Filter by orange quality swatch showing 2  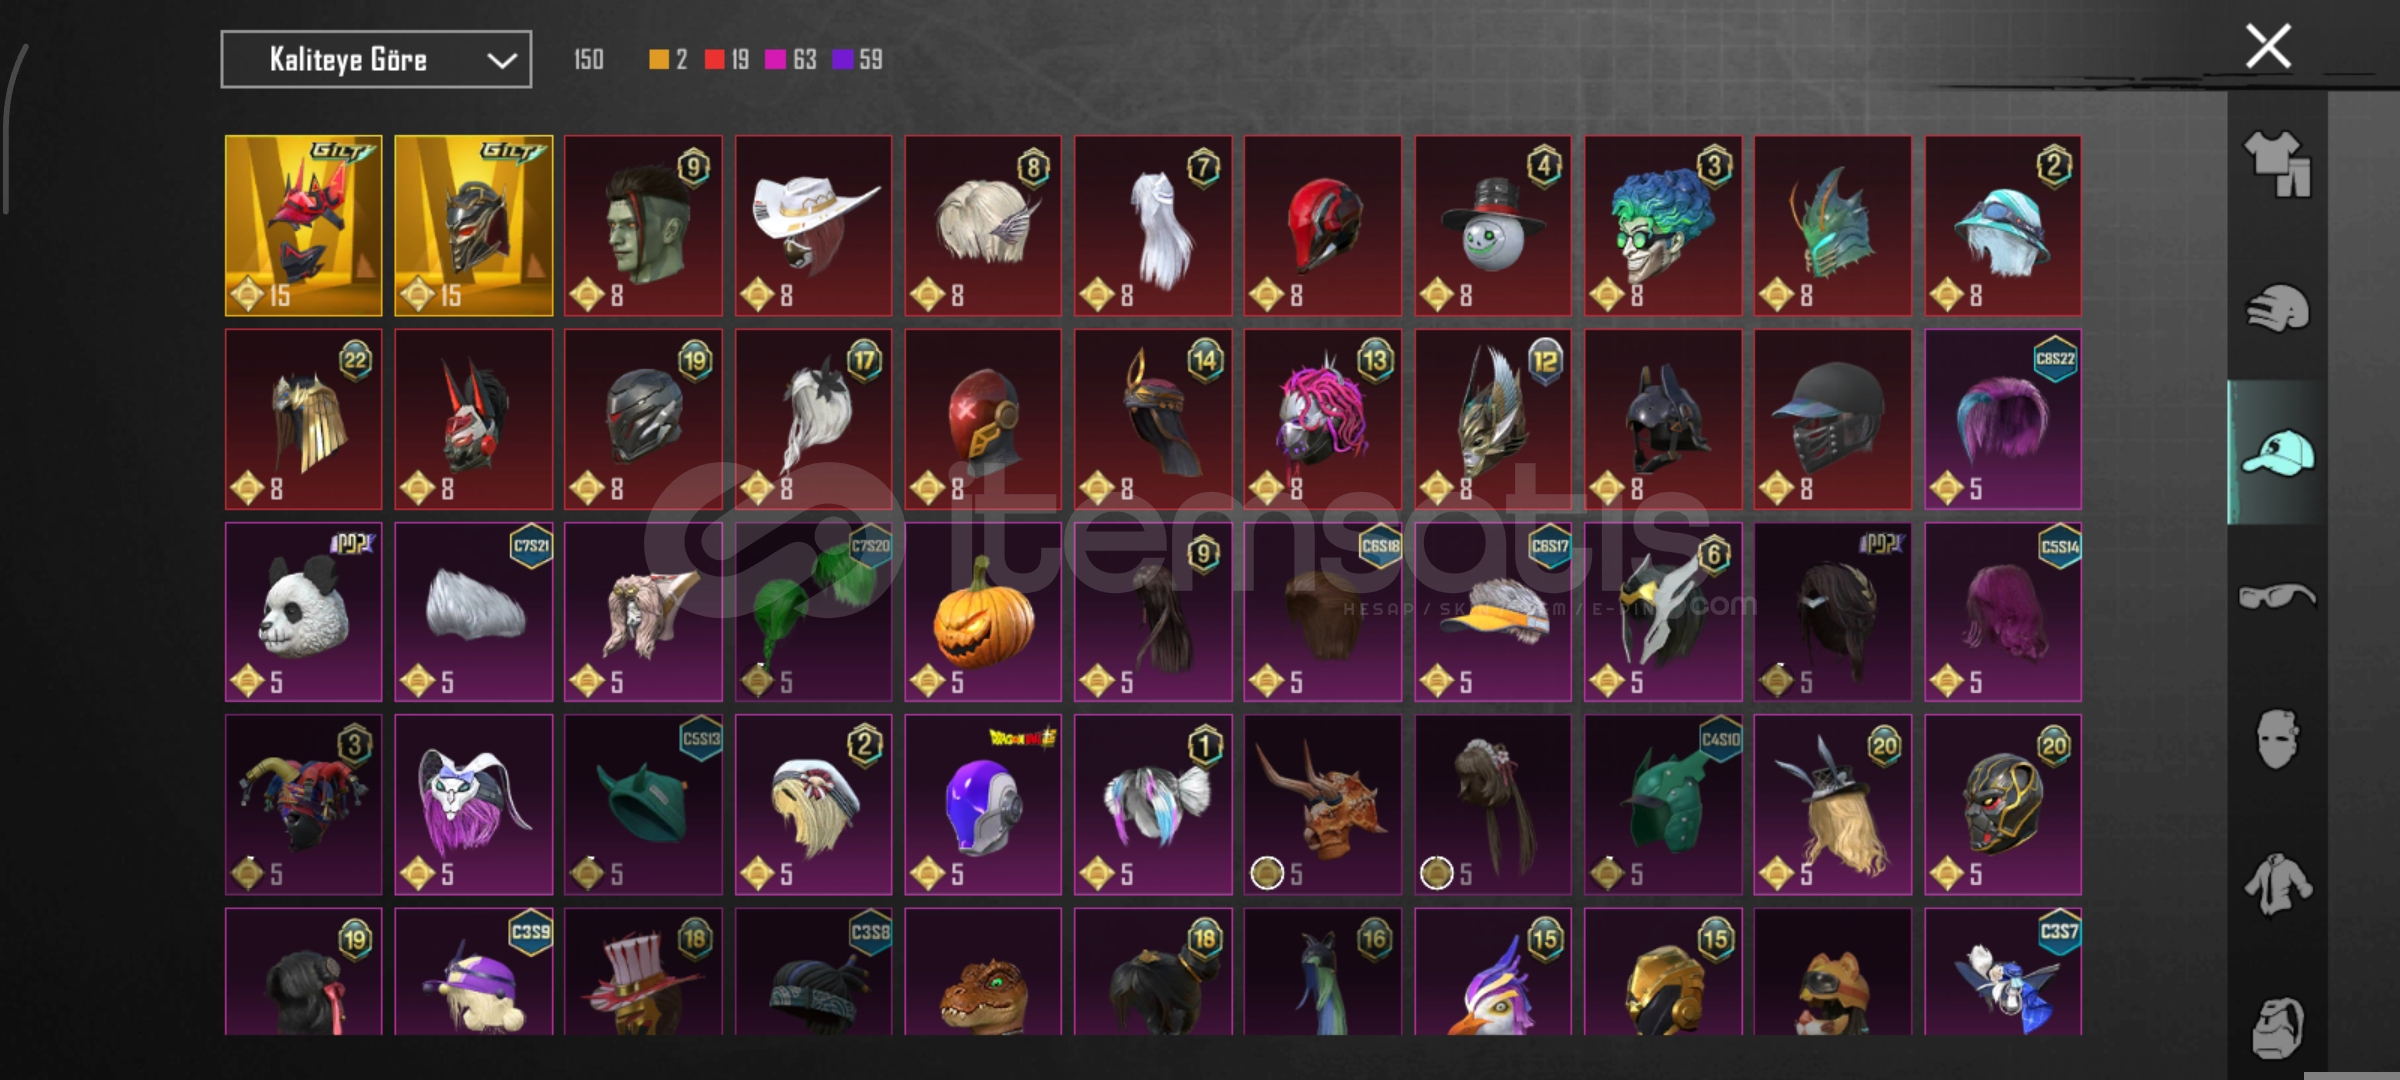click(668, 60)
